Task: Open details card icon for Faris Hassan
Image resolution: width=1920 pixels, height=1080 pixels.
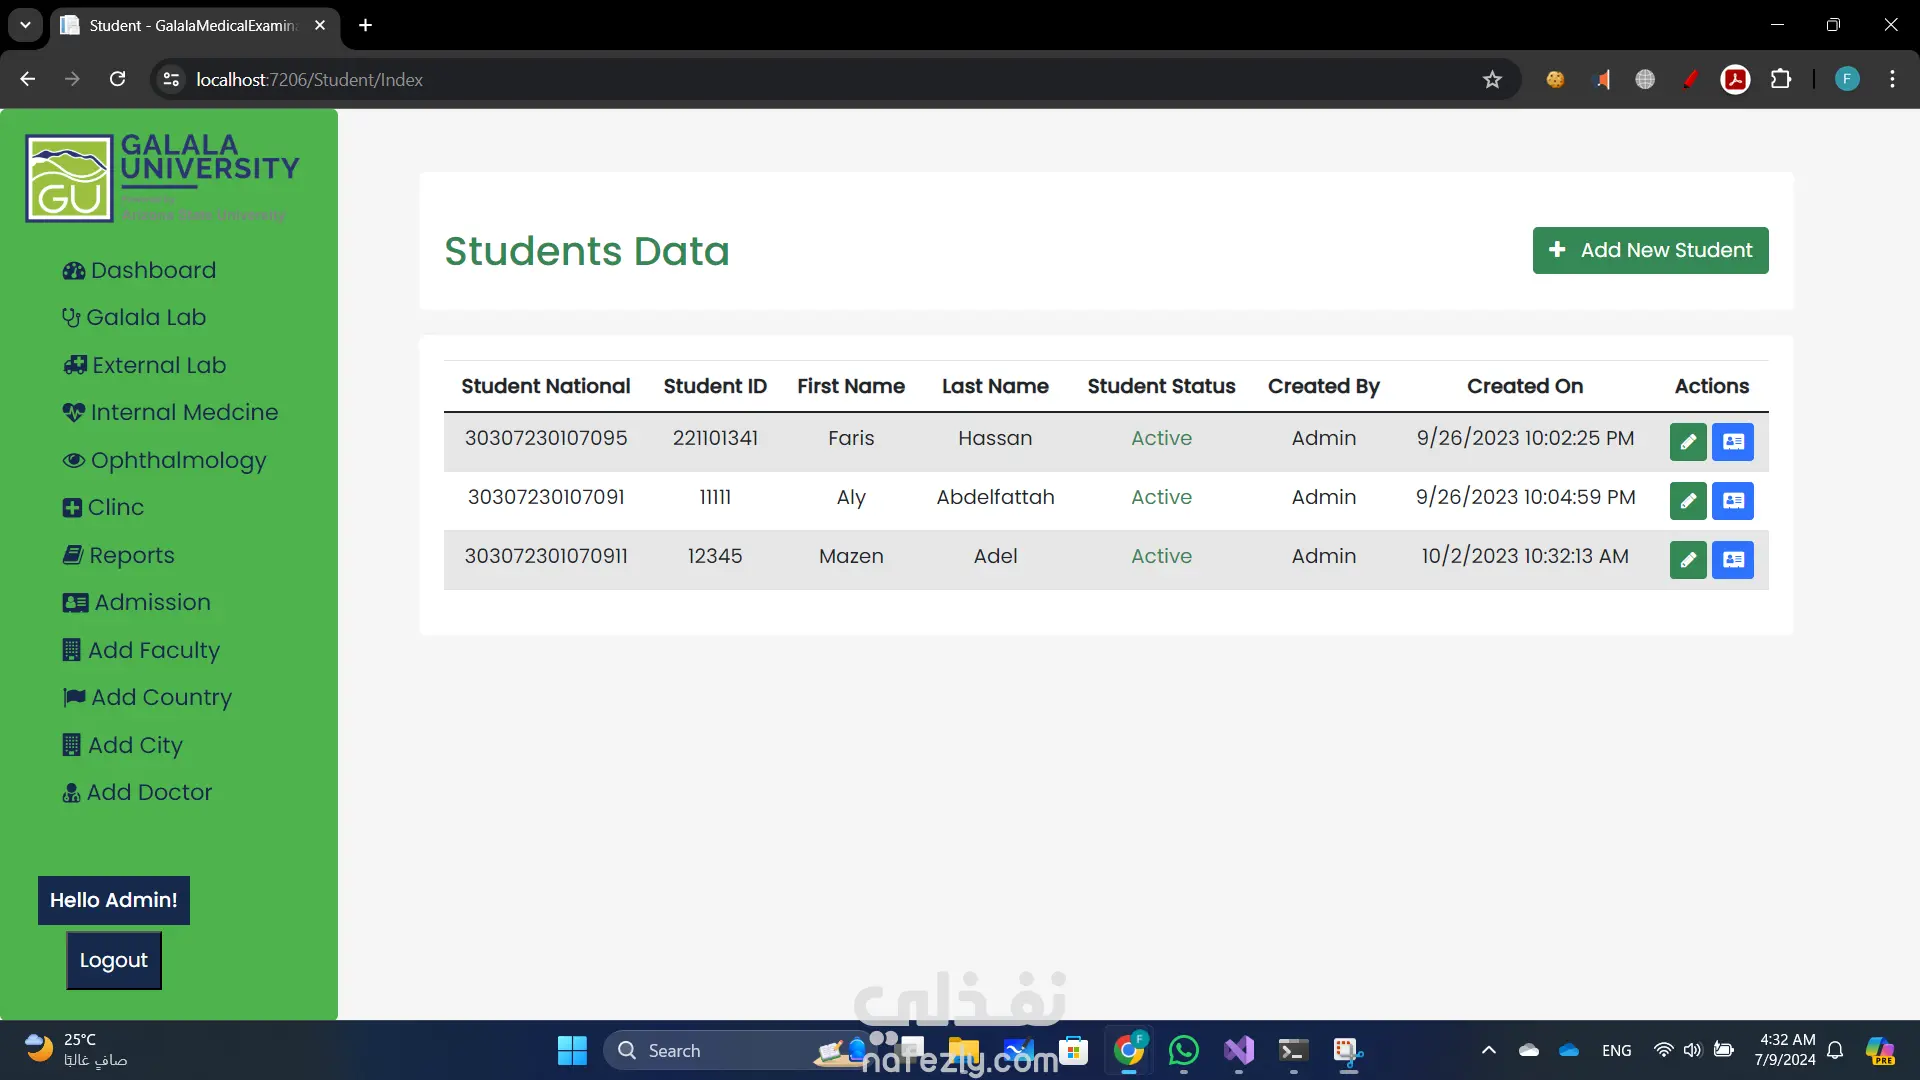Action: point(1733,442)
